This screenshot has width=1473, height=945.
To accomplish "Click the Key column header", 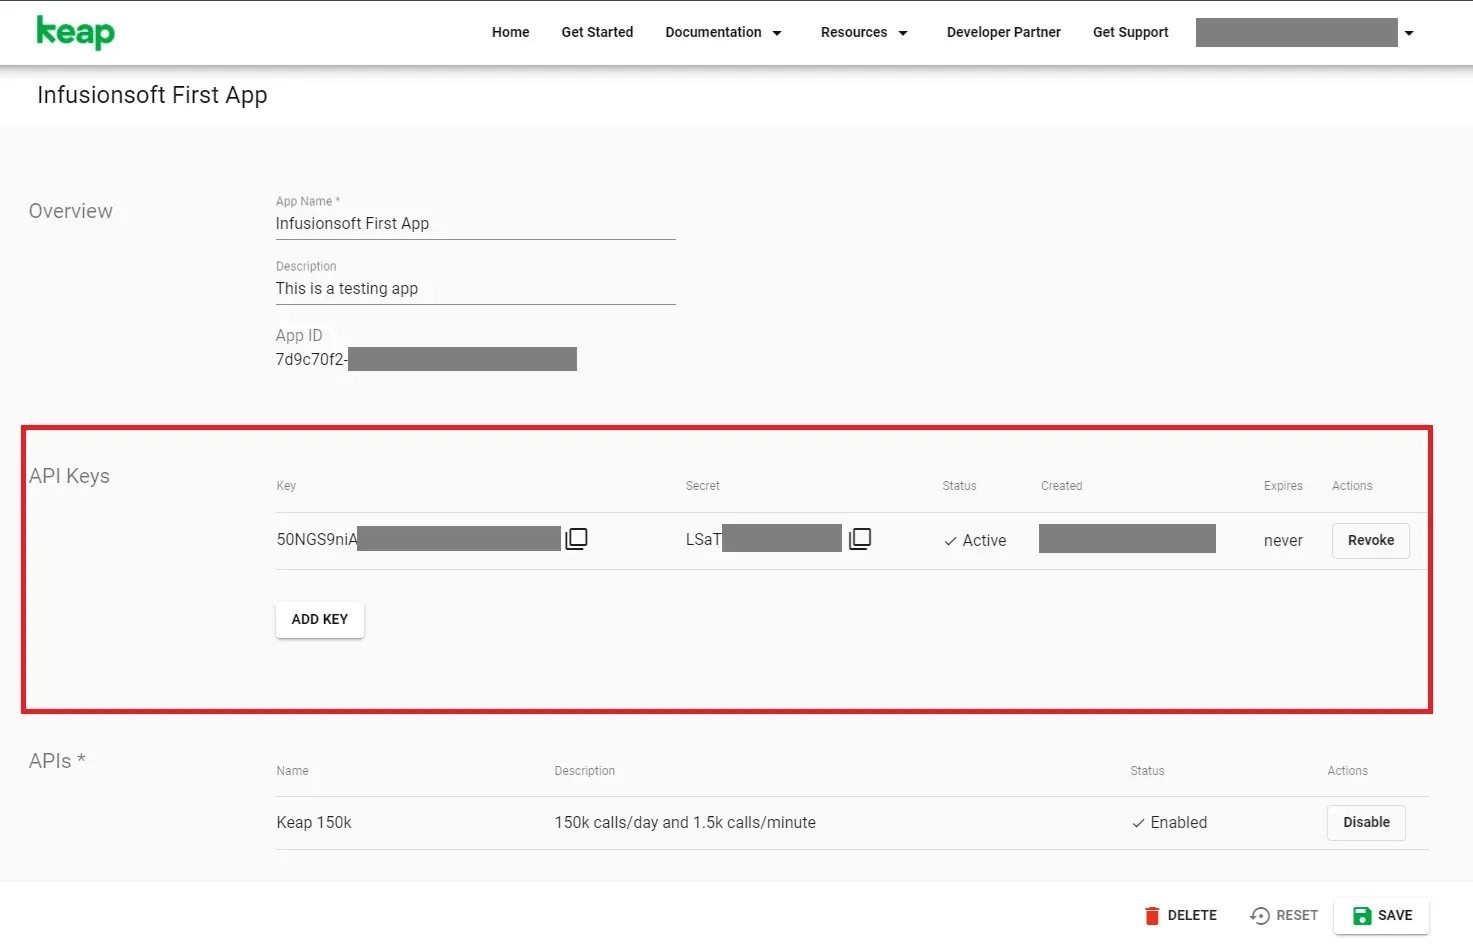I will [x=286, y=486].
